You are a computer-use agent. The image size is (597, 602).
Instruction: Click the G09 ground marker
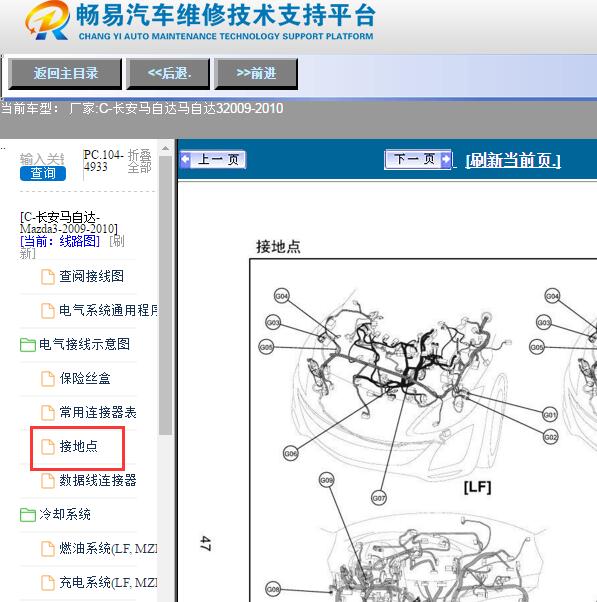pos(327,480)
